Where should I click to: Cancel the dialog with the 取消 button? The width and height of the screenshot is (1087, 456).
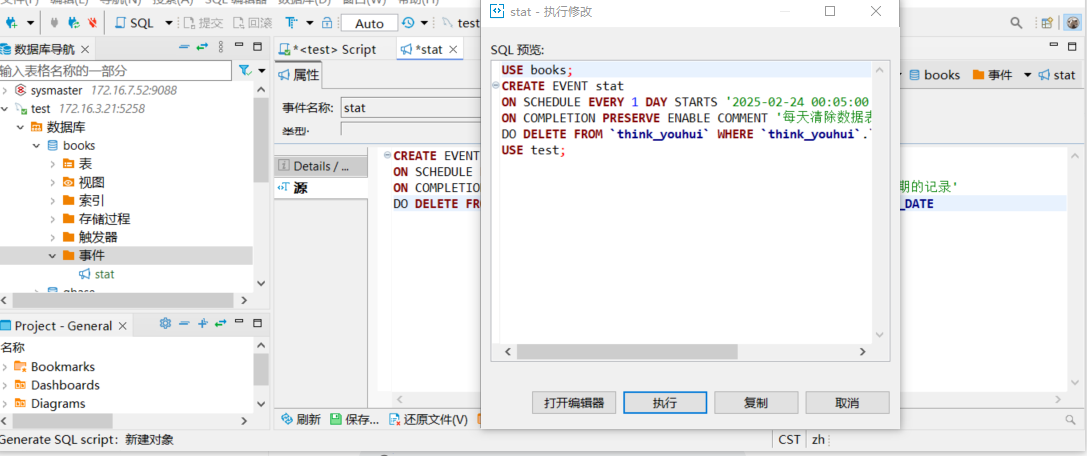[846, 403]
